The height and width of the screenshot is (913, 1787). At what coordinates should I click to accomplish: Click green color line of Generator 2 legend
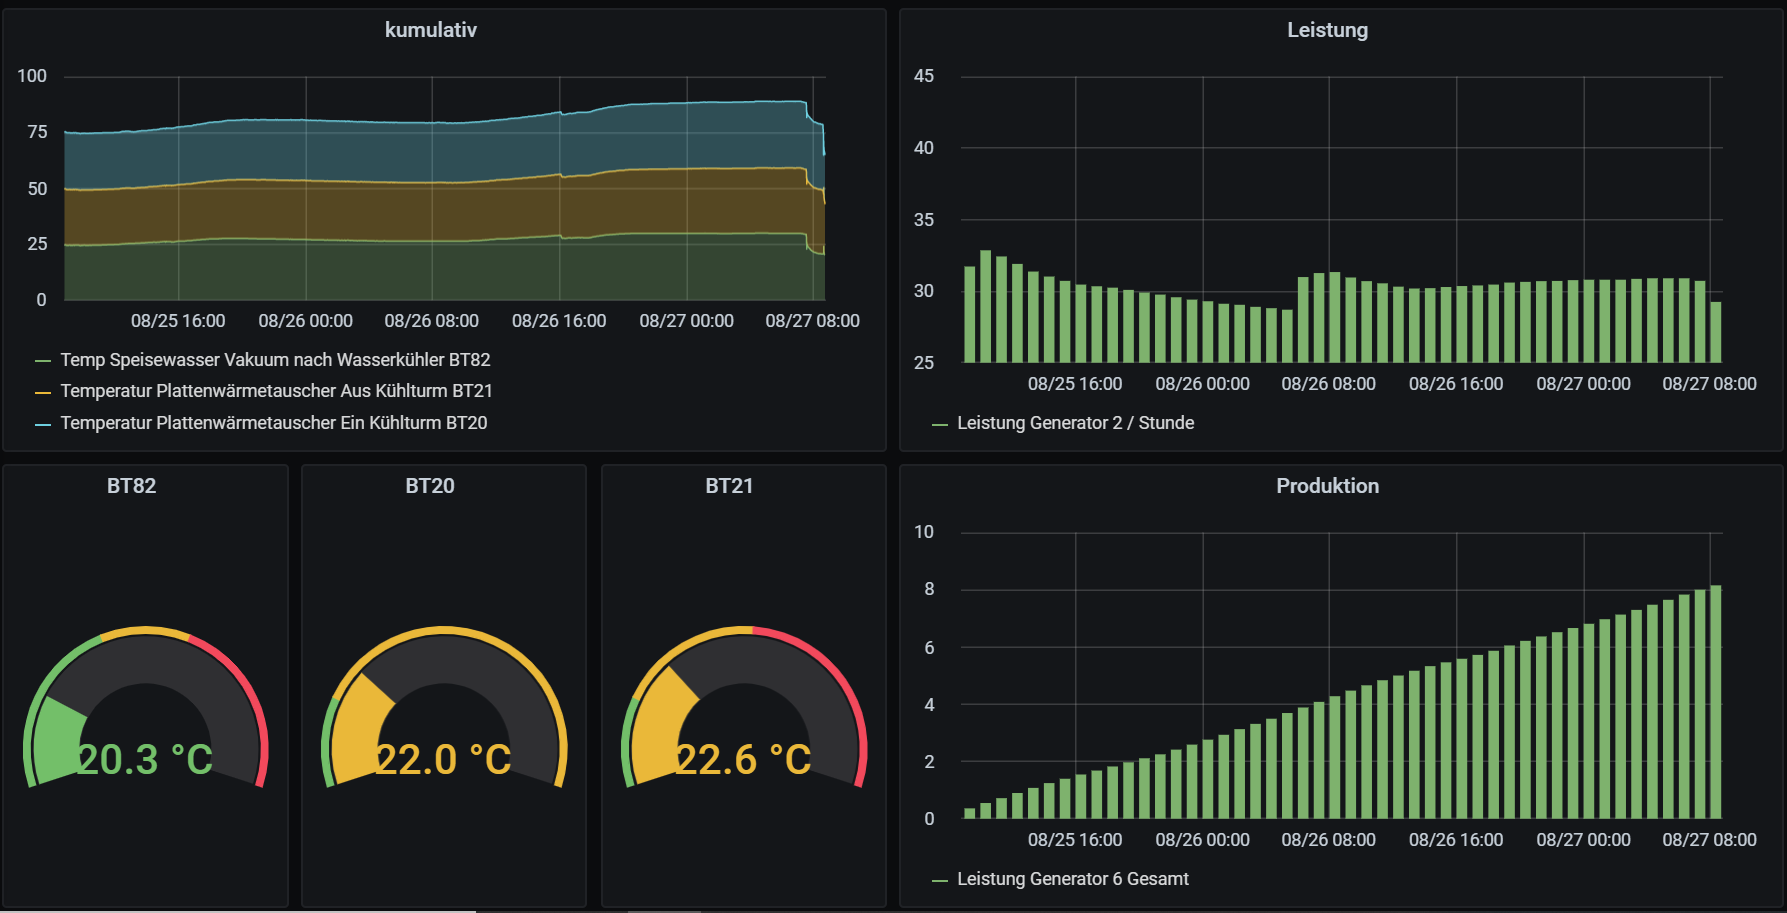[940, 424]
